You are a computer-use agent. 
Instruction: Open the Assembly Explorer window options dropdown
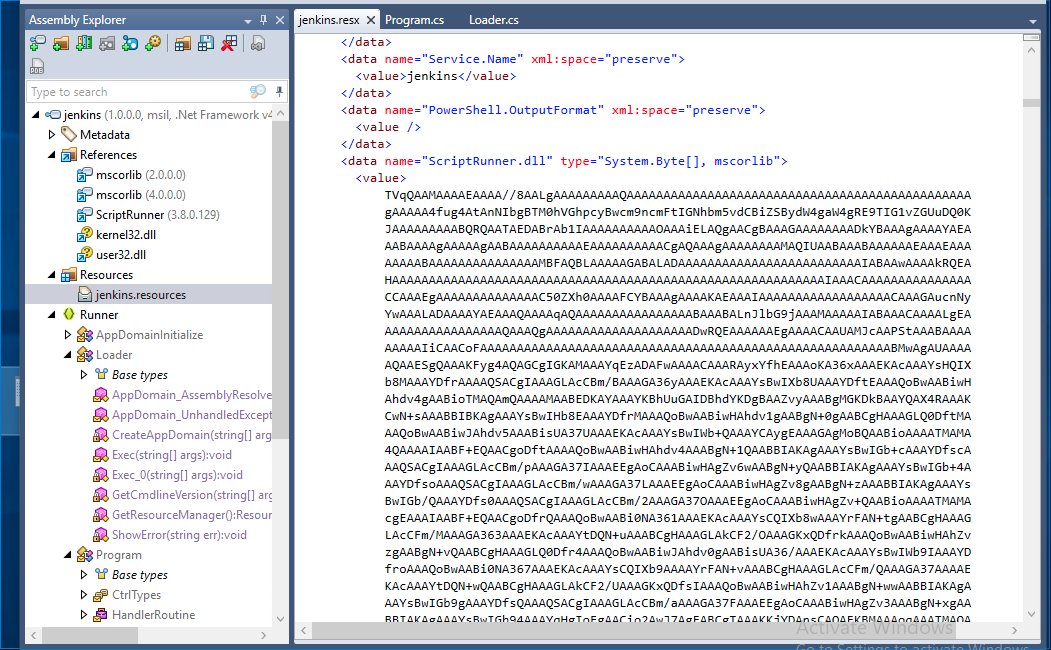pyautogui.click(x=248, y=21)
